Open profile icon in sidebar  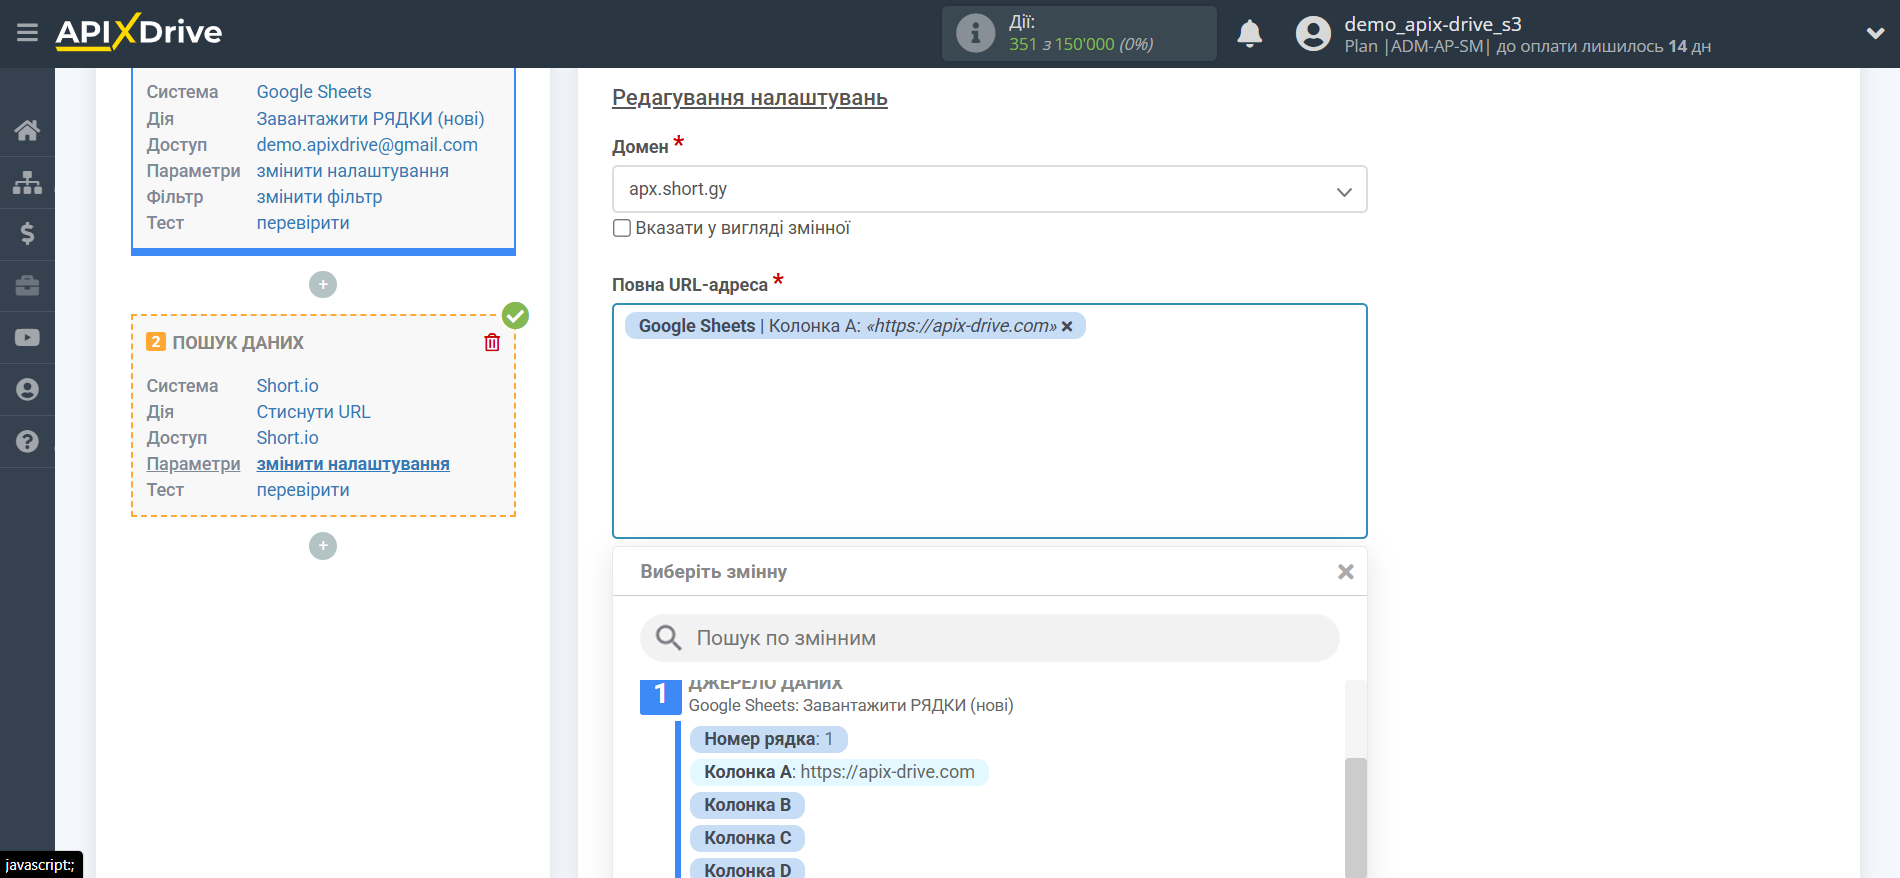click(27, 390)
